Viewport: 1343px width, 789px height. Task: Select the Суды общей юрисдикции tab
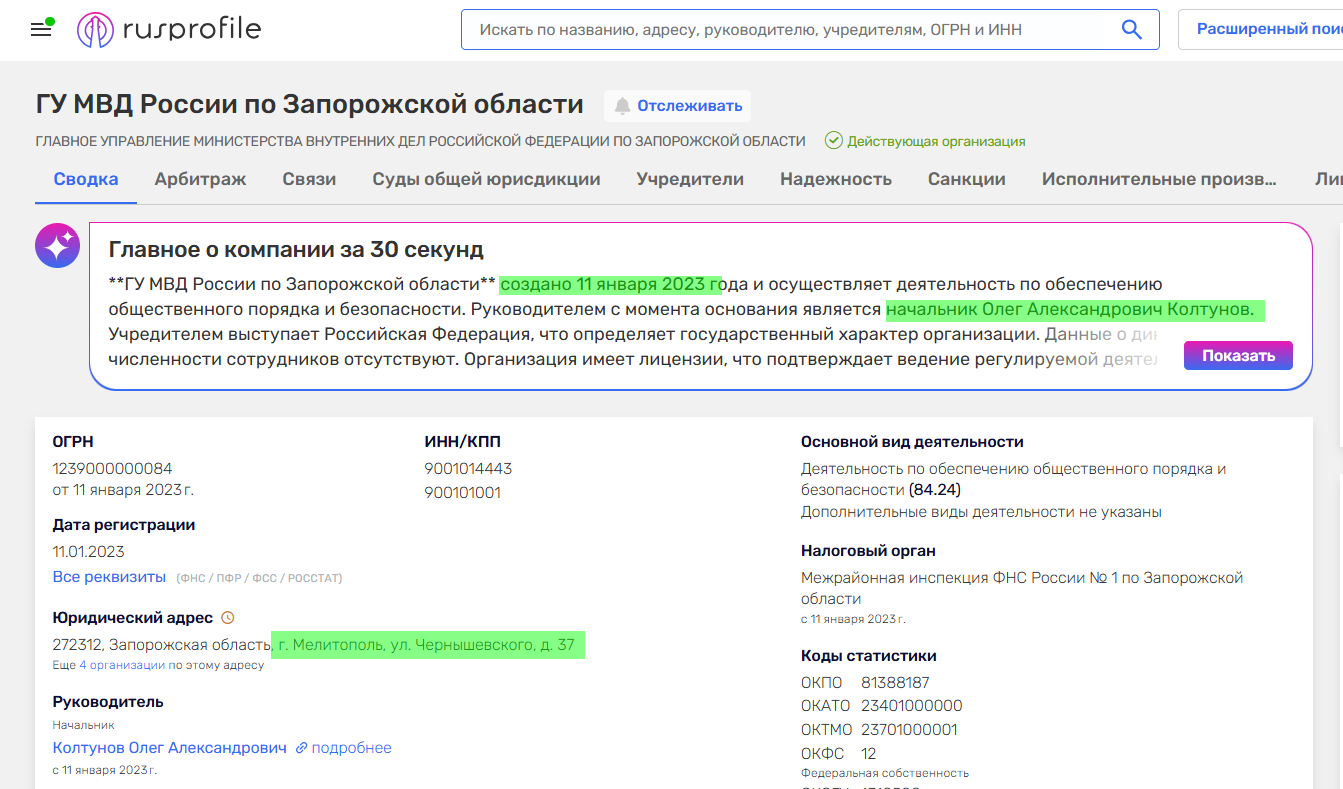pyautogui.click(x=486, y=180)
